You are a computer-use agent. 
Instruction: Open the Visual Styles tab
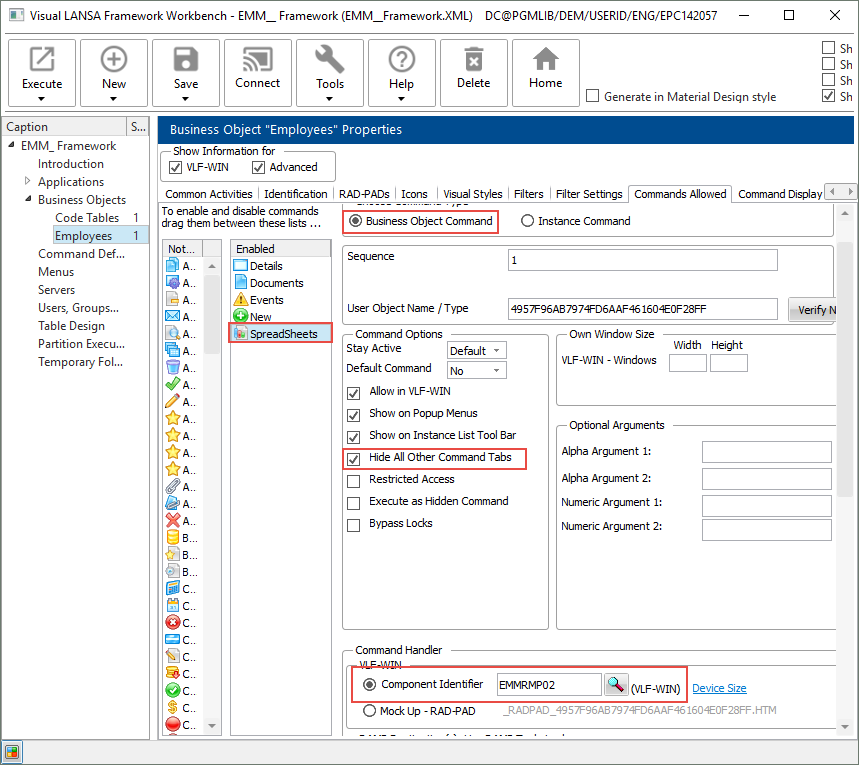[x=472, y=194]
